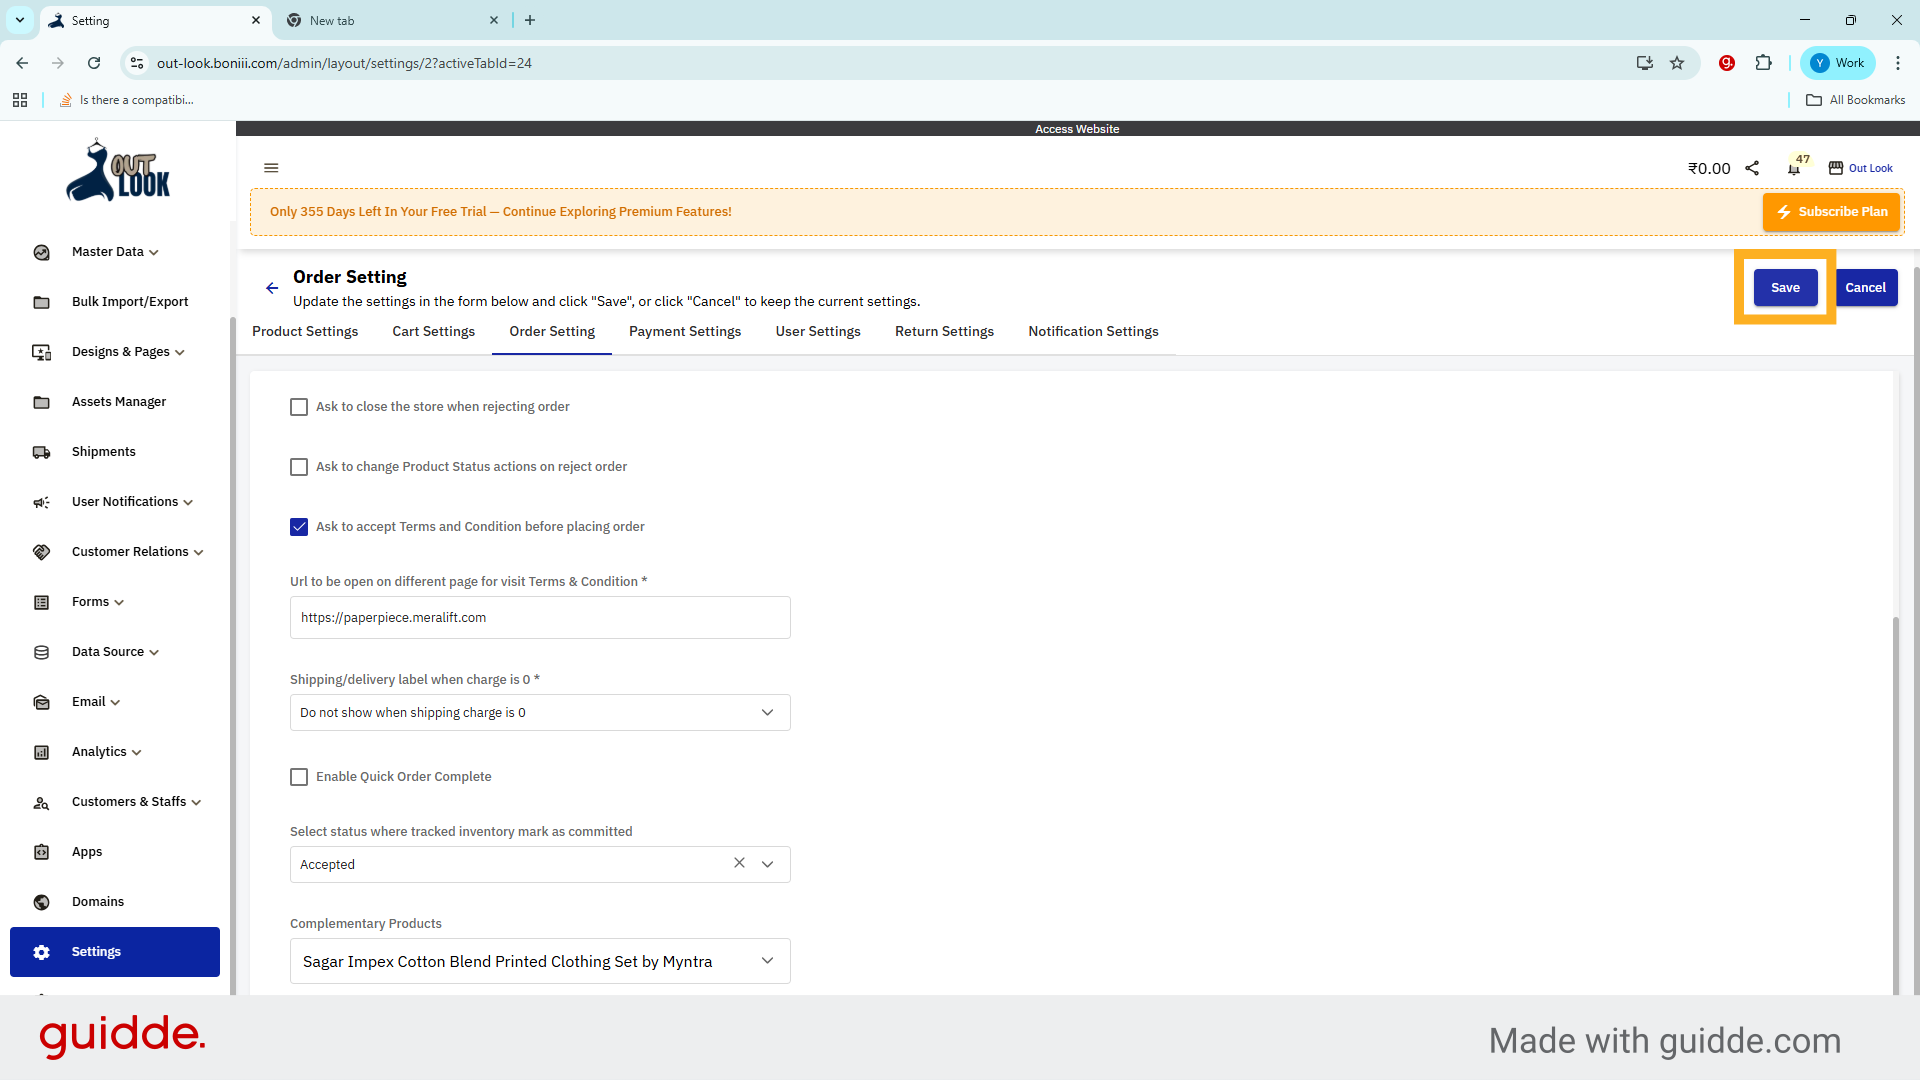Bookmark this page with star icon

pos(1677,63)
